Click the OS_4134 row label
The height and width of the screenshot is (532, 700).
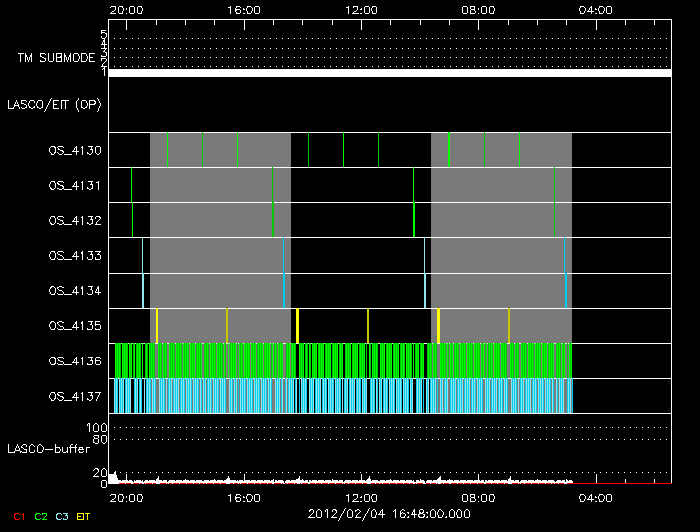pyautogui.click(x=75, y=291)
